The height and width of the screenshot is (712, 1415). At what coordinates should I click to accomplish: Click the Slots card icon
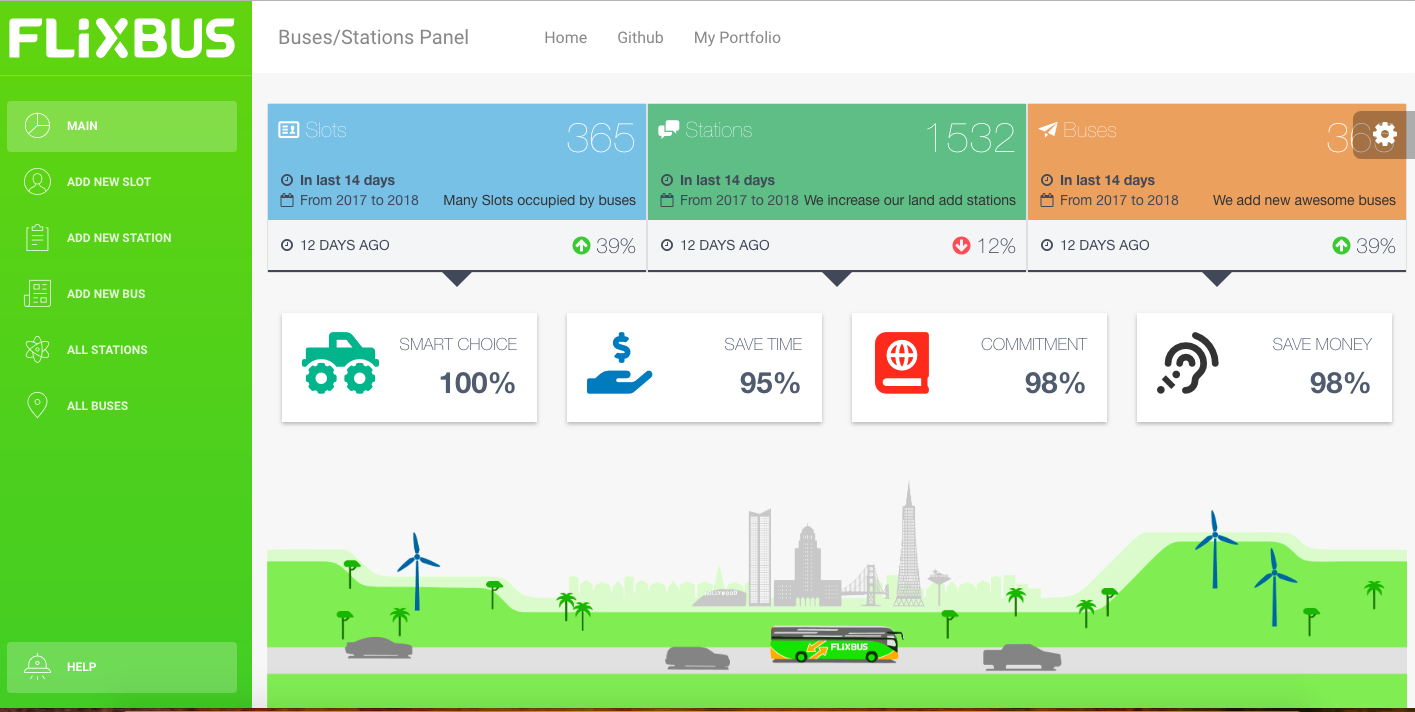point(288,130)
